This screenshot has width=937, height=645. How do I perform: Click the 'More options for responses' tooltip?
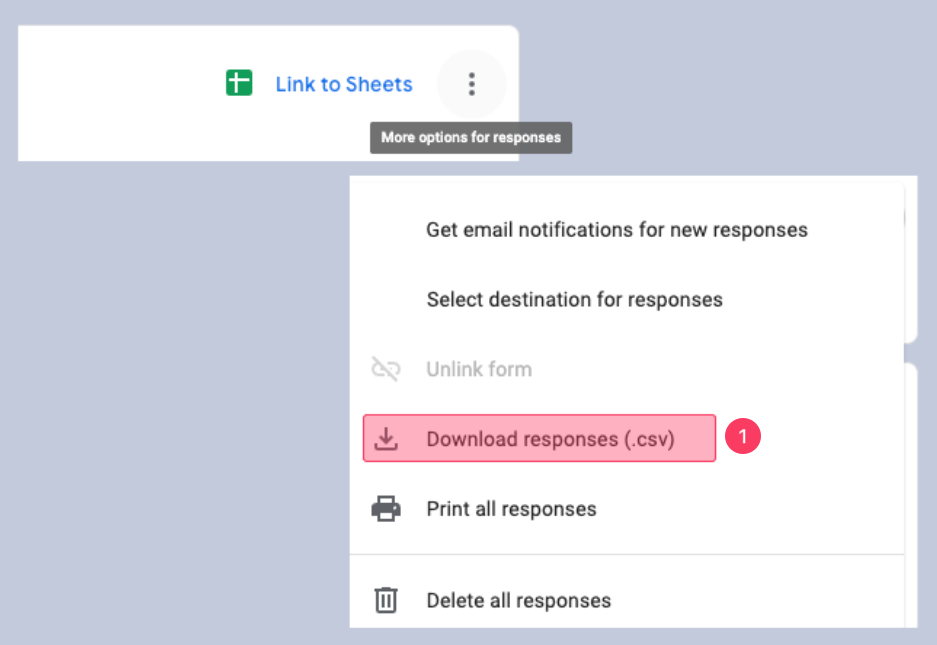click(x=471, y=137)
